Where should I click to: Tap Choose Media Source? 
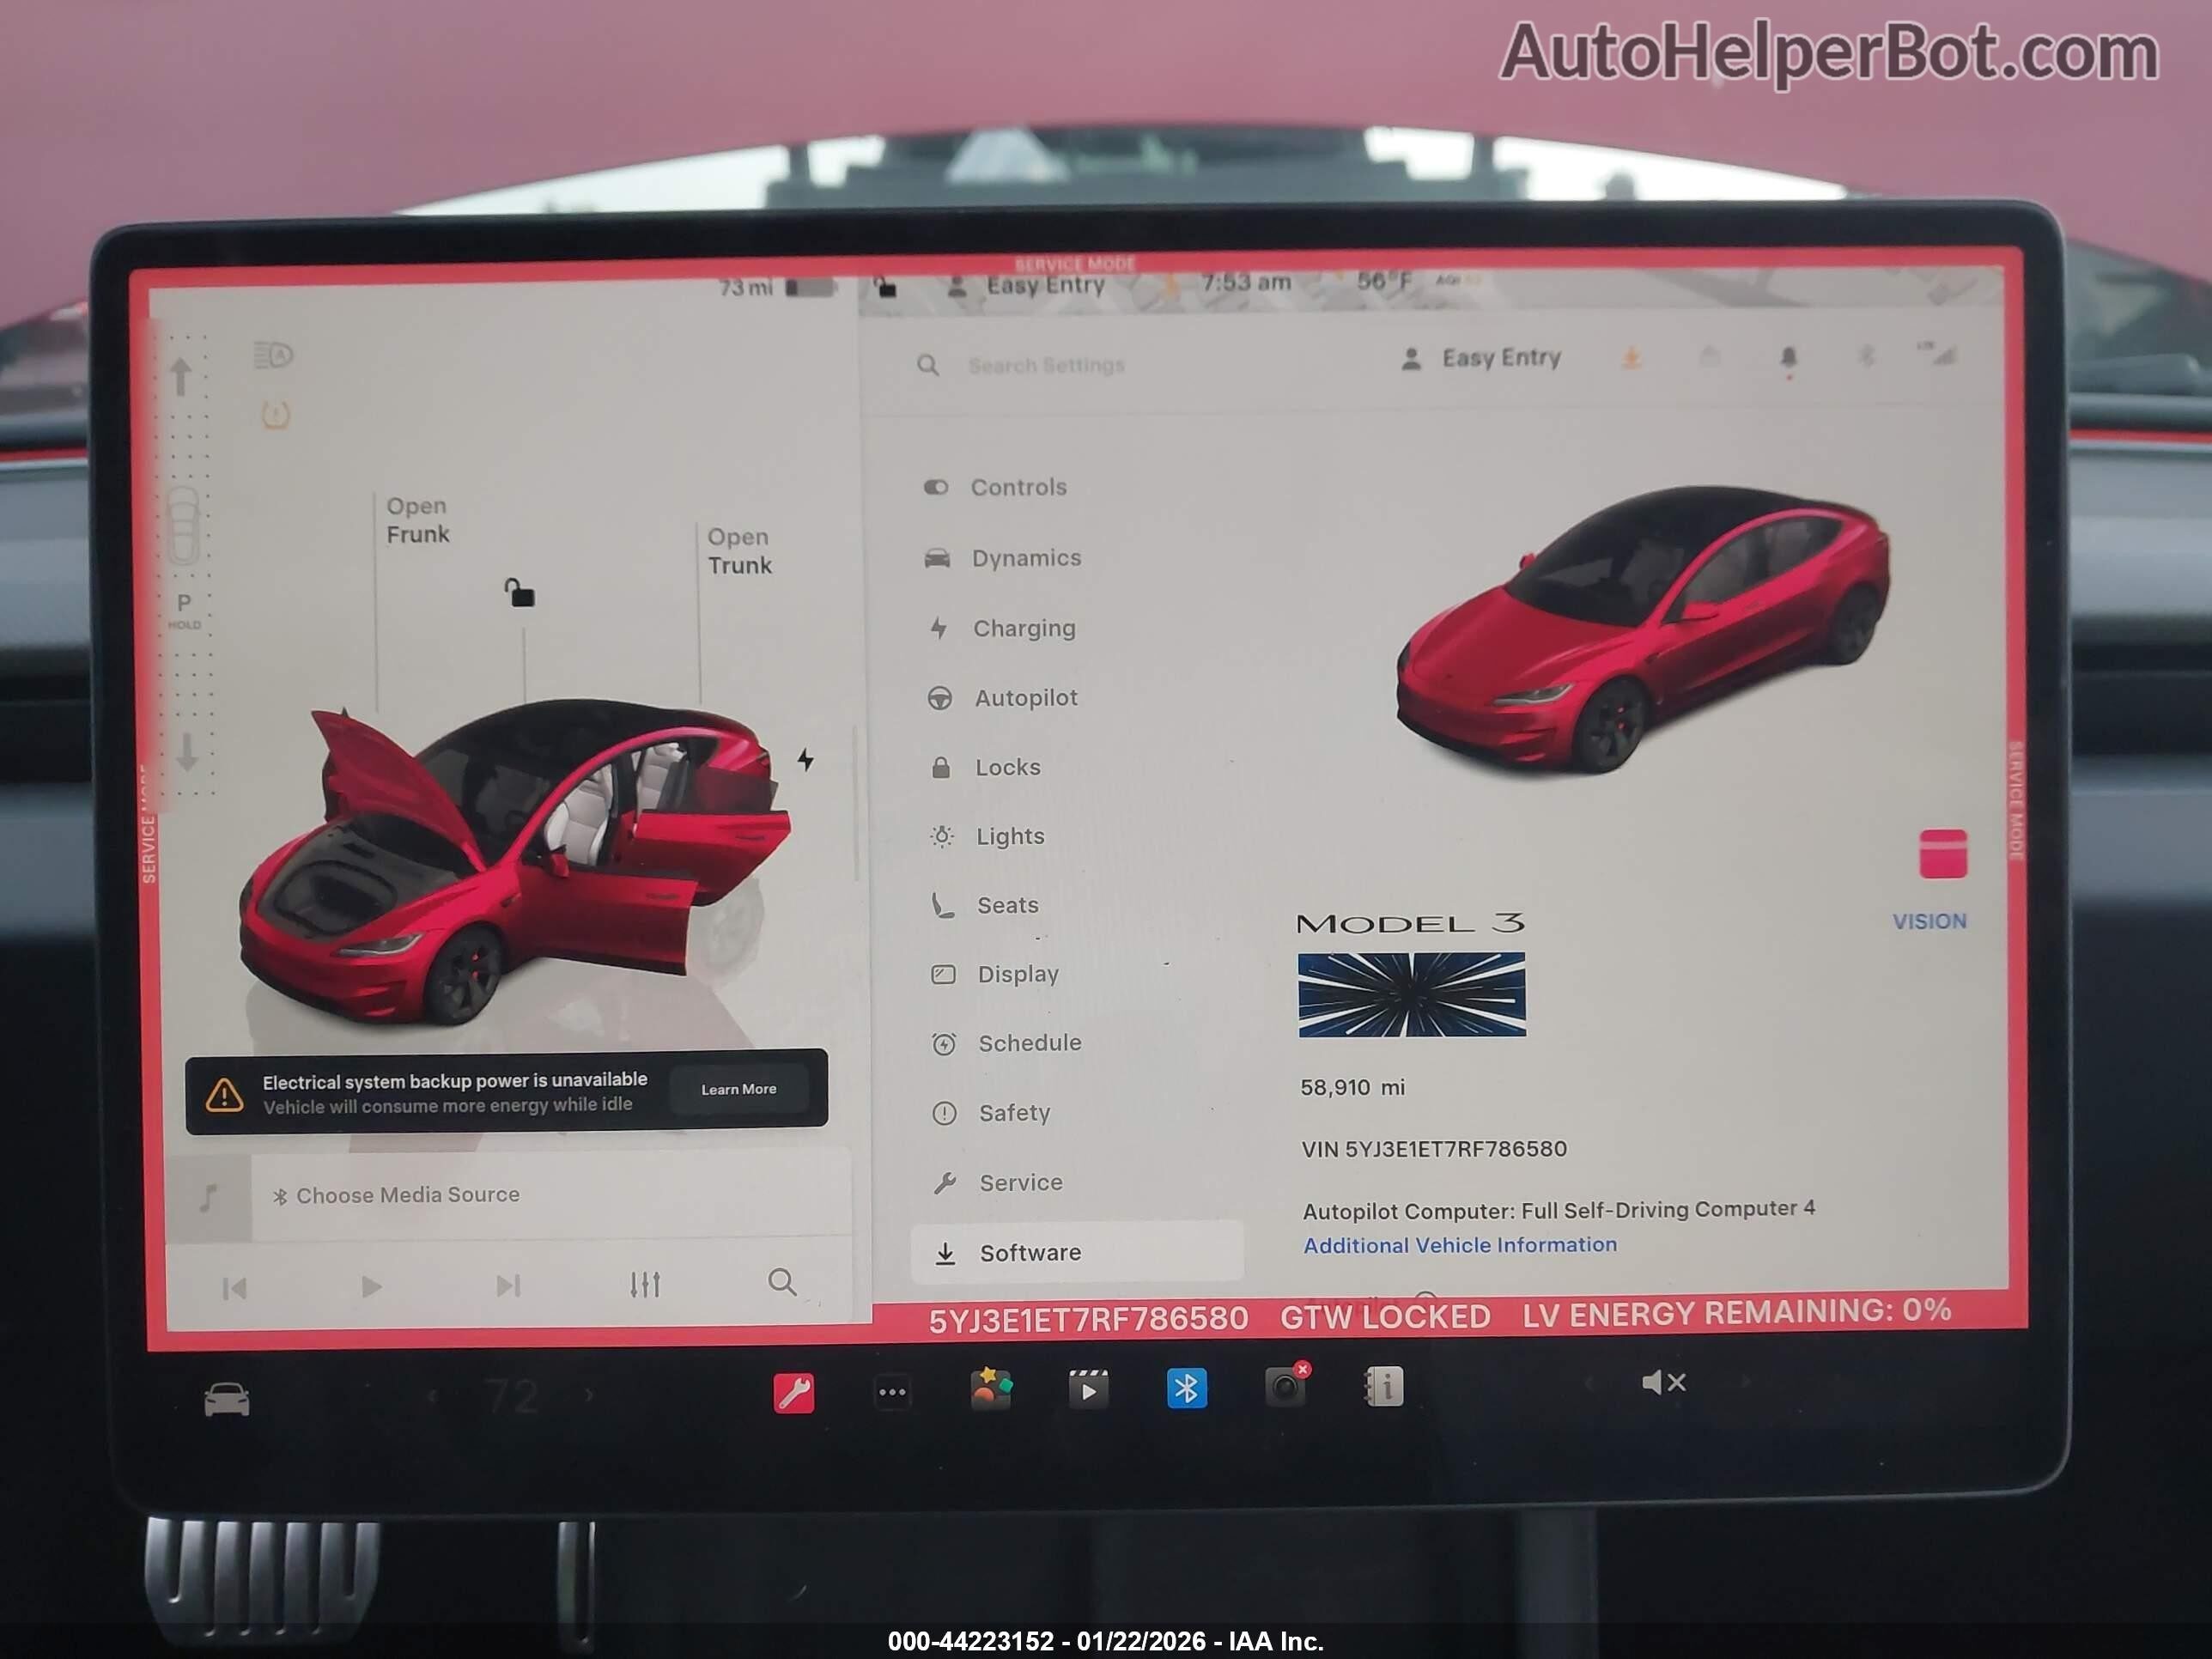point(408,1195)
